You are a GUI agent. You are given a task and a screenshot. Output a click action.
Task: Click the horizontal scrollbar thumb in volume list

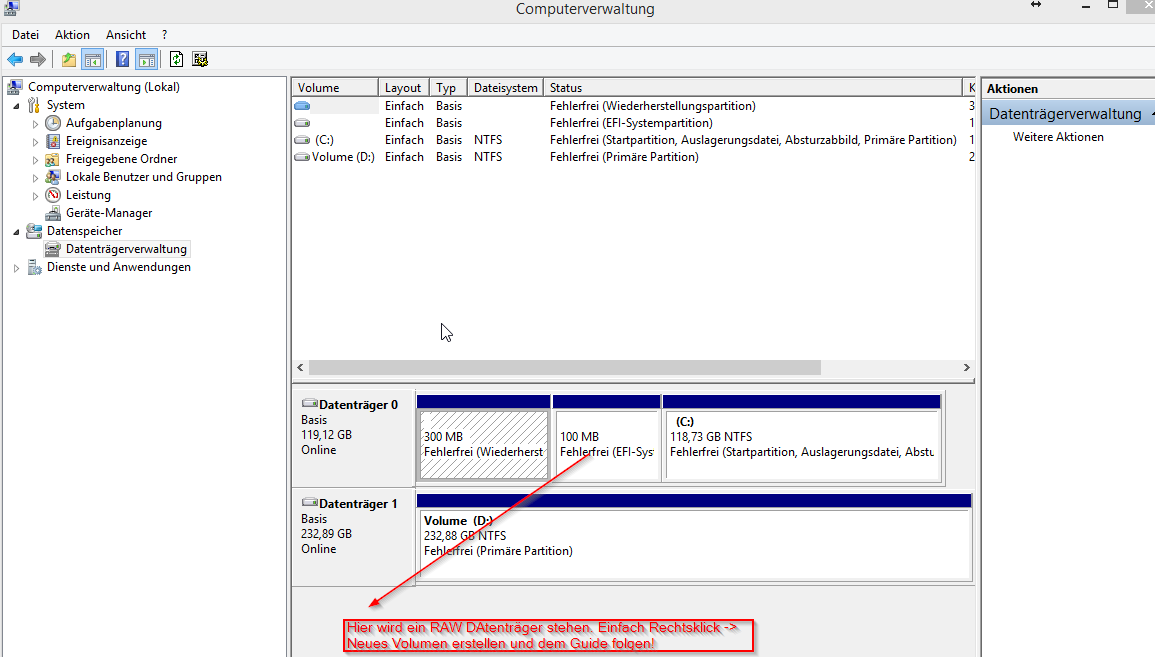[565, 368]
